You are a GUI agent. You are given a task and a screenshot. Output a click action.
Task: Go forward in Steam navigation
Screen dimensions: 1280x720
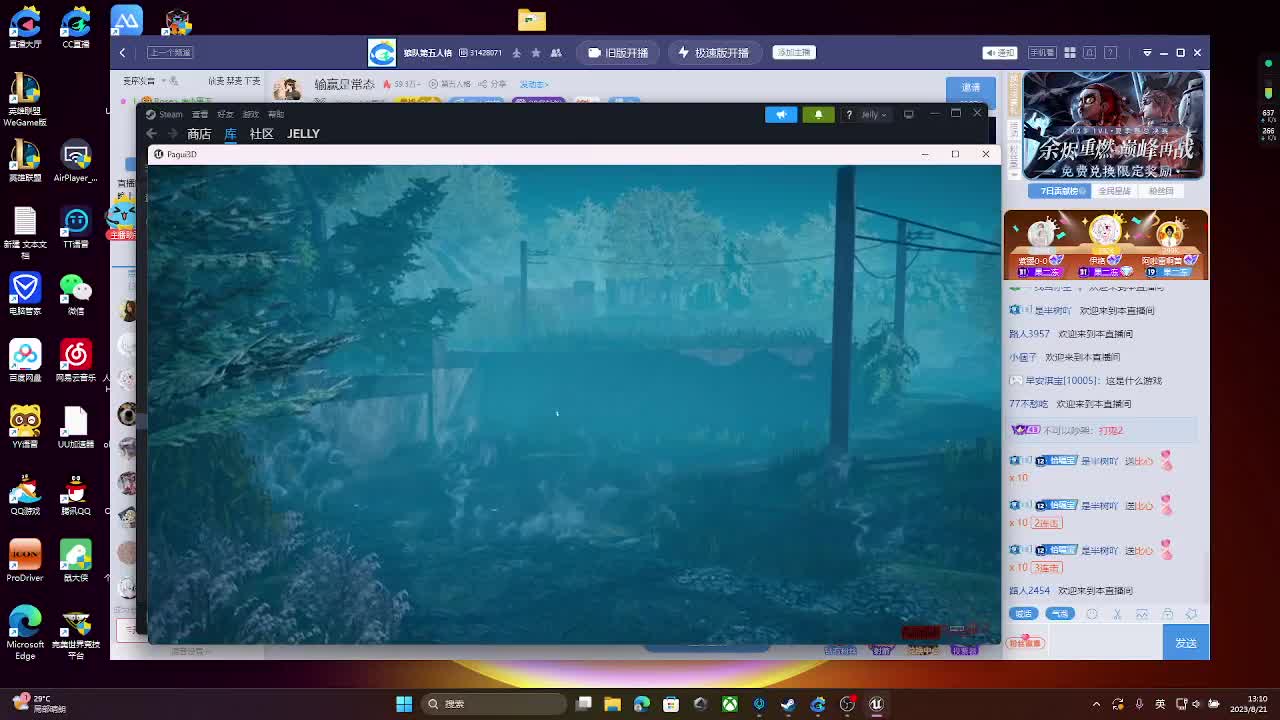point(172,134)
